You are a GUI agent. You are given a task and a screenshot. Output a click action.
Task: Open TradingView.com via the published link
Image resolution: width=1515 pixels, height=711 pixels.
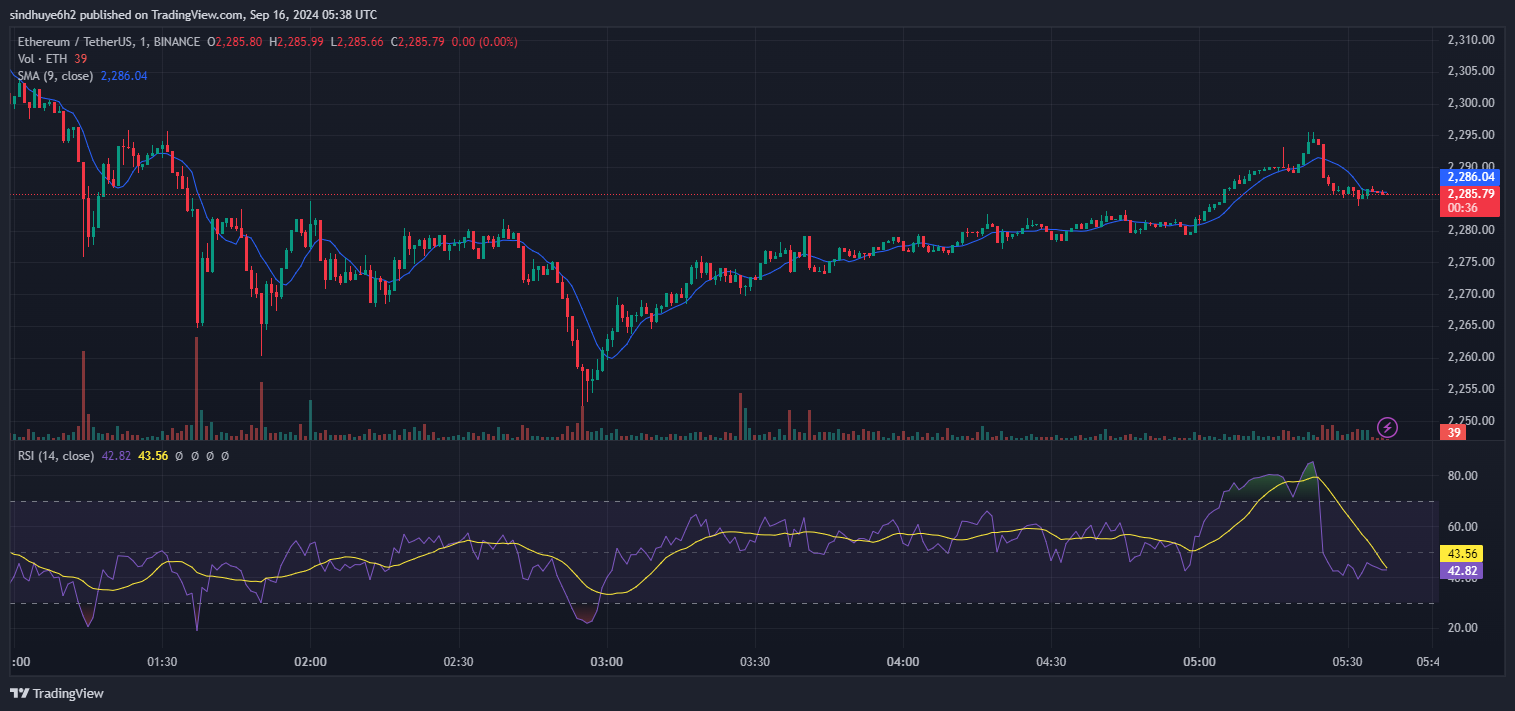[197, 14]
